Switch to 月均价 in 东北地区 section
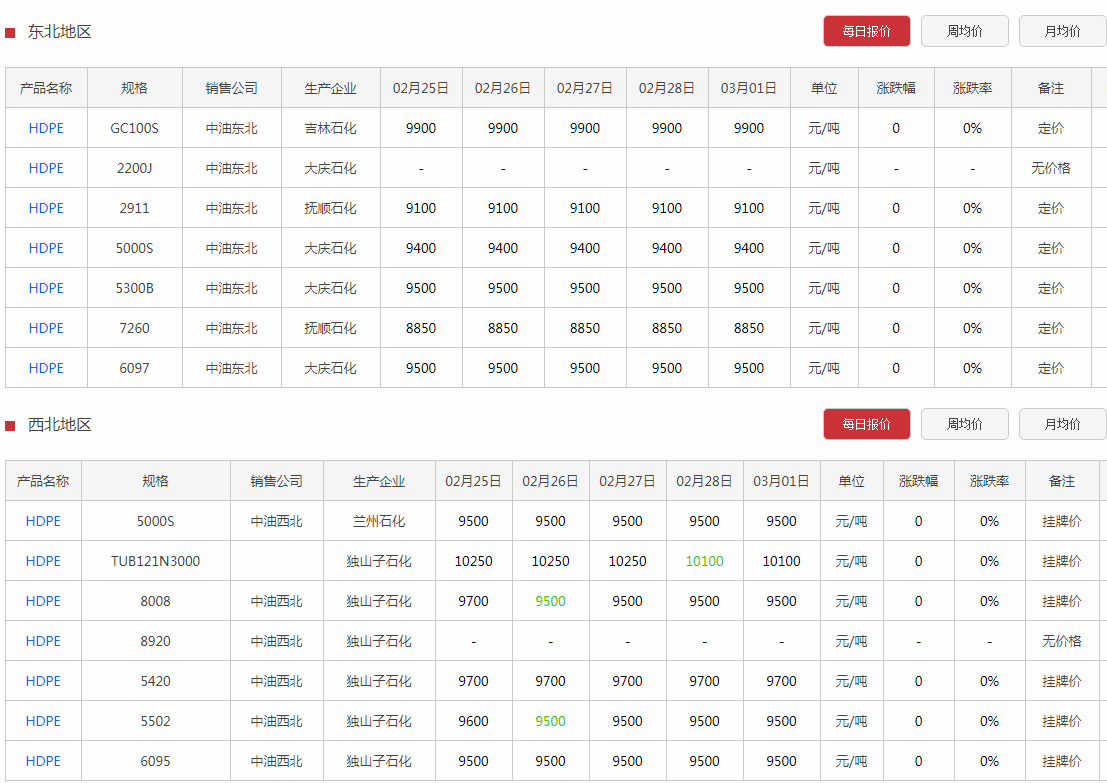This screenshot has width=1107, height=783. (1063, 31)
